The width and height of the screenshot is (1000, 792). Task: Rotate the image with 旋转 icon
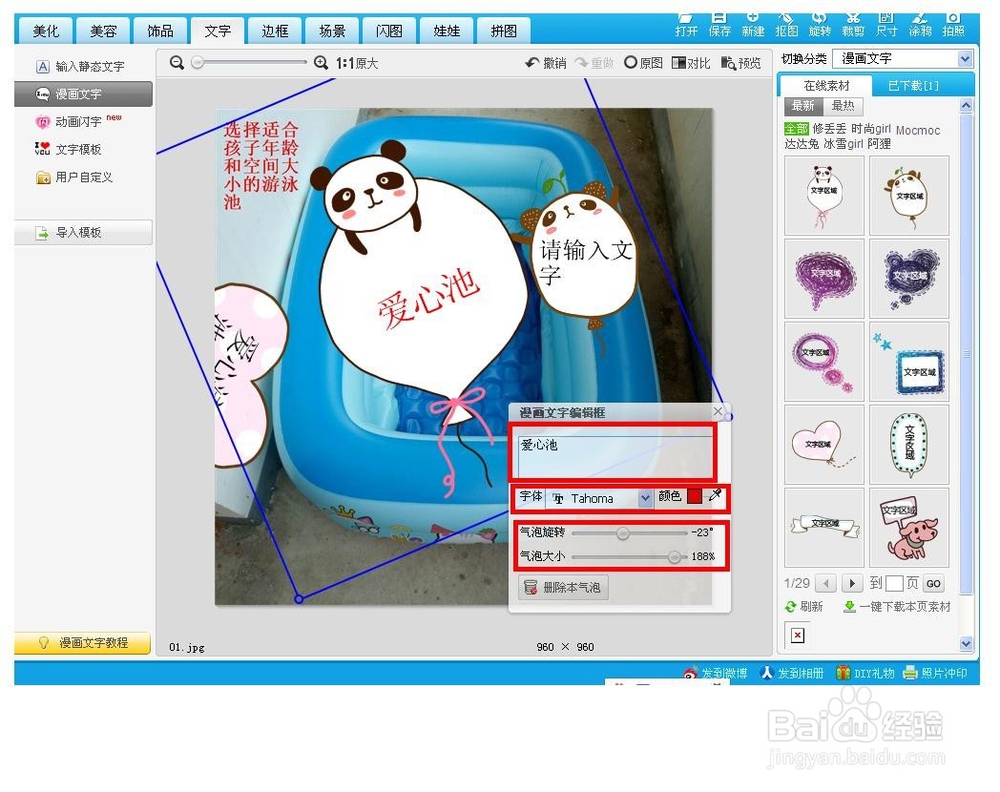(820, 25)
